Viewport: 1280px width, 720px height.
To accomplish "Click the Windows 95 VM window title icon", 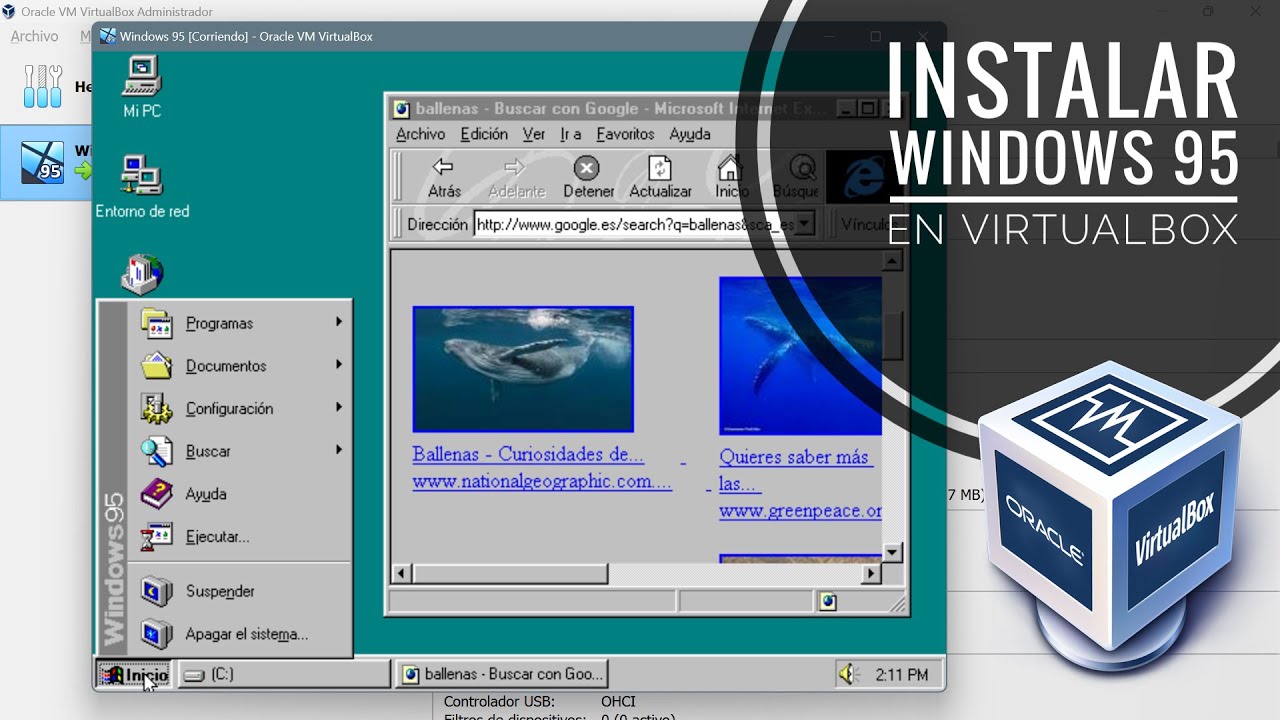I will point(106,36).
